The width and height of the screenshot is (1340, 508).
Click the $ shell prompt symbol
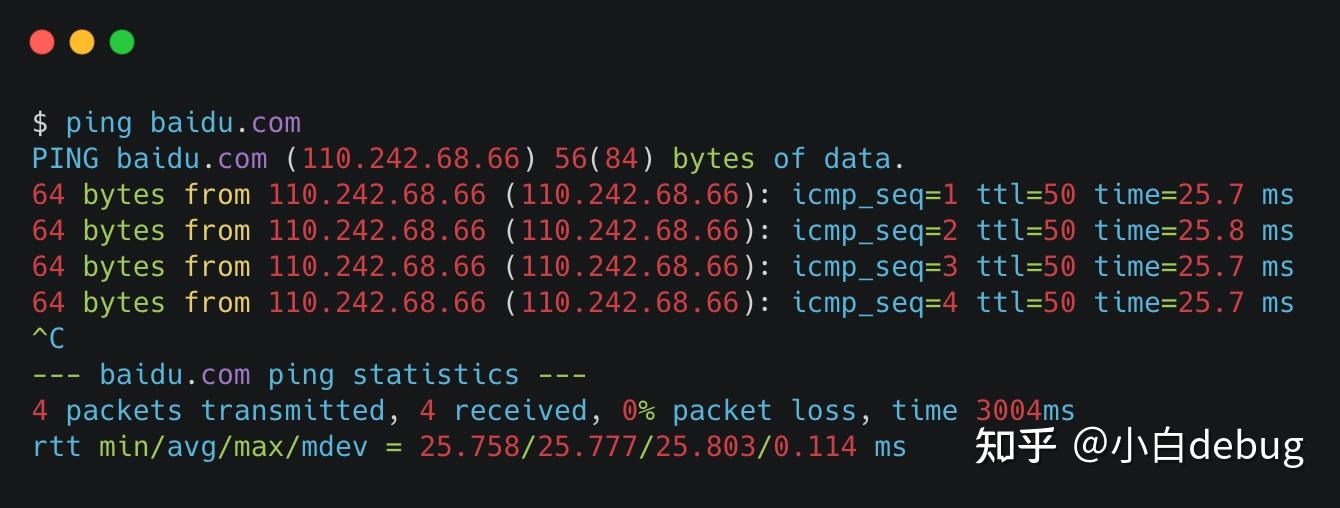(x=40, y=123)
